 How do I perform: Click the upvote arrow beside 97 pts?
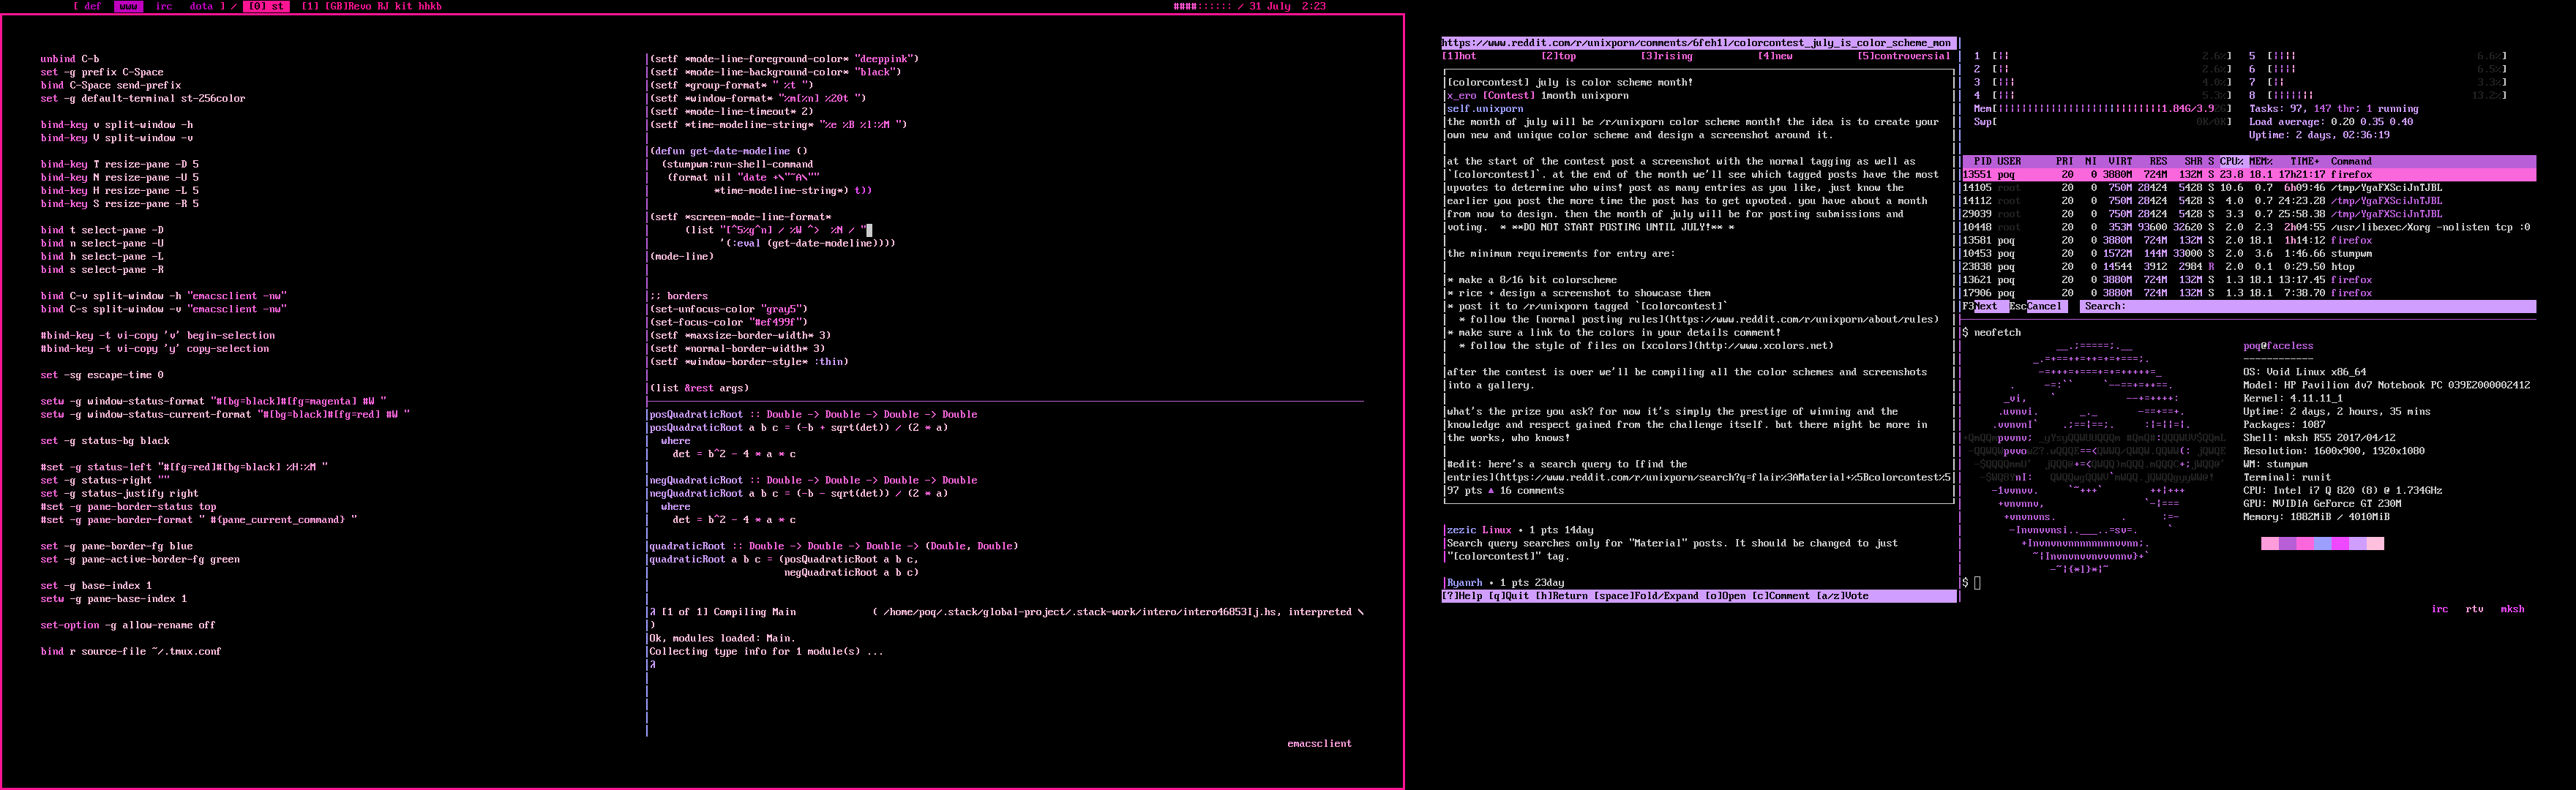click(x=1492, y=491)
